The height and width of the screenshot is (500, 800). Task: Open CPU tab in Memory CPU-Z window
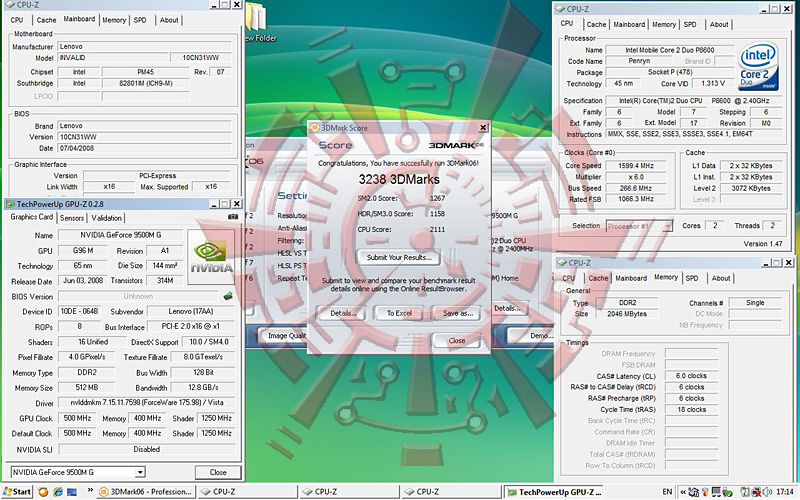tap(568, 278)
